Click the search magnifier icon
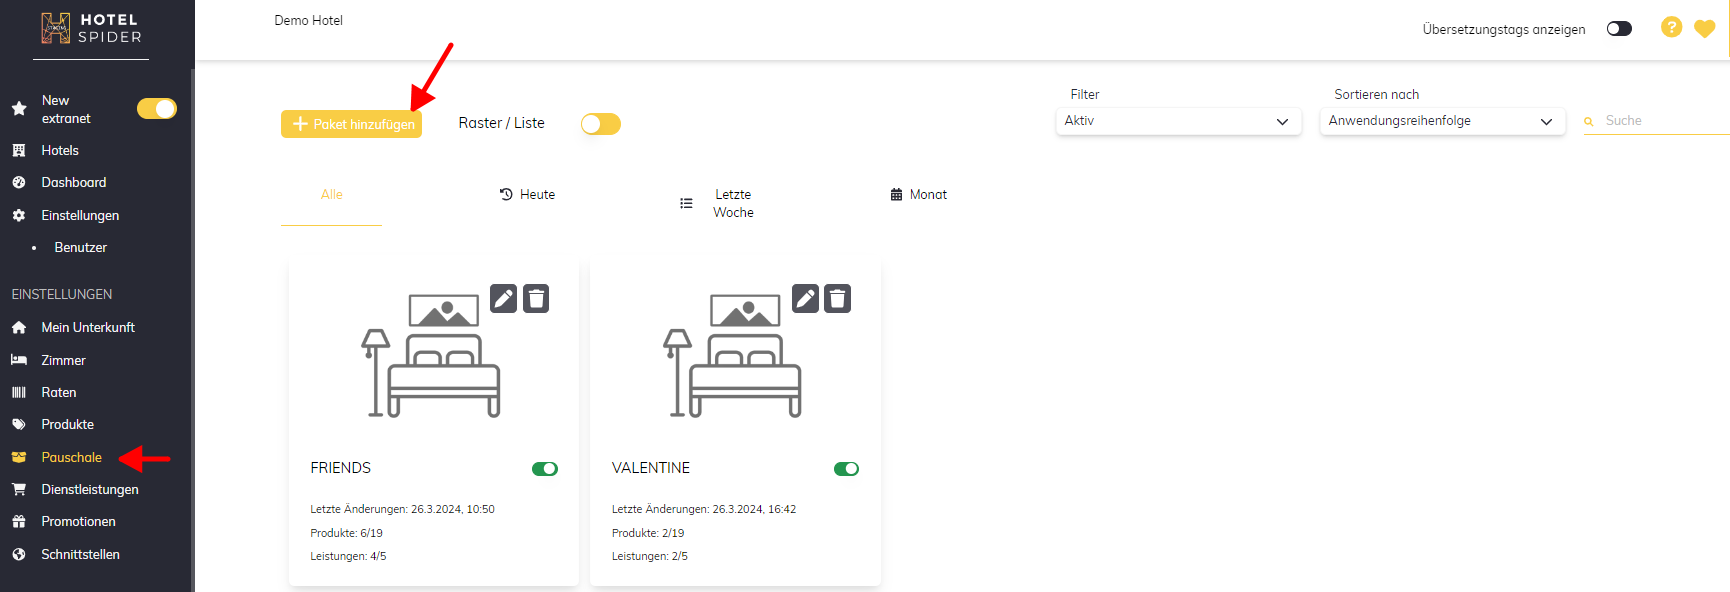1730x592 pixels. [x=1588, y=122]
